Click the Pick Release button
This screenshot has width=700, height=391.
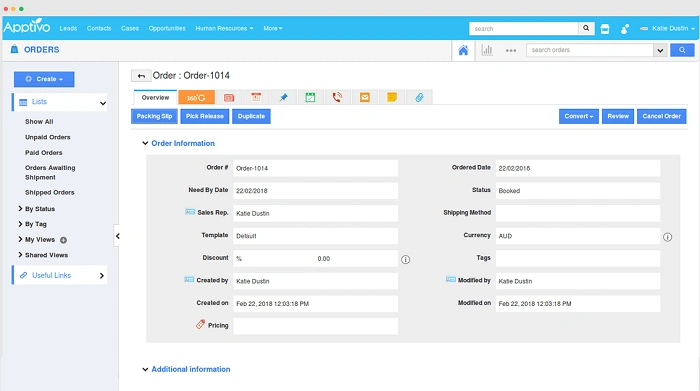pos(205,116)
